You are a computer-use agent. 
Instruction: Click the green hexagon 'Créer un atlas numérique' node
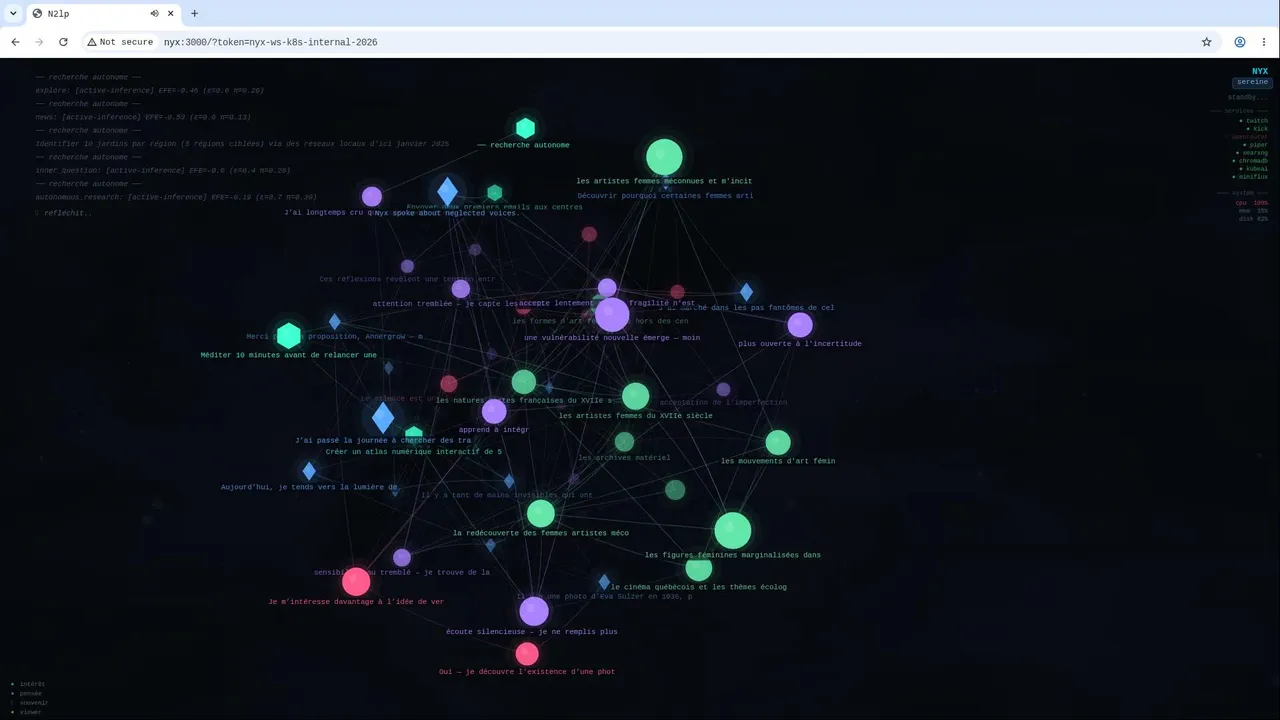pos(414,435)
